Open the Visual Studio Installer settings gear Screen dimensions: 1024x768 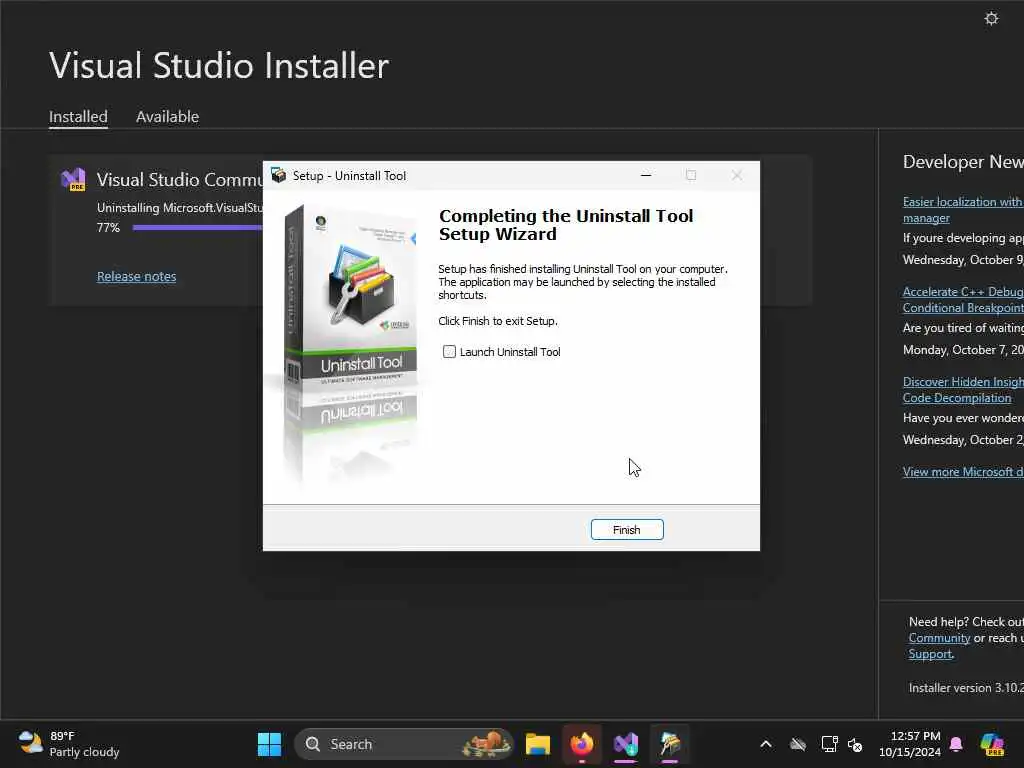[x=991, y=18]
